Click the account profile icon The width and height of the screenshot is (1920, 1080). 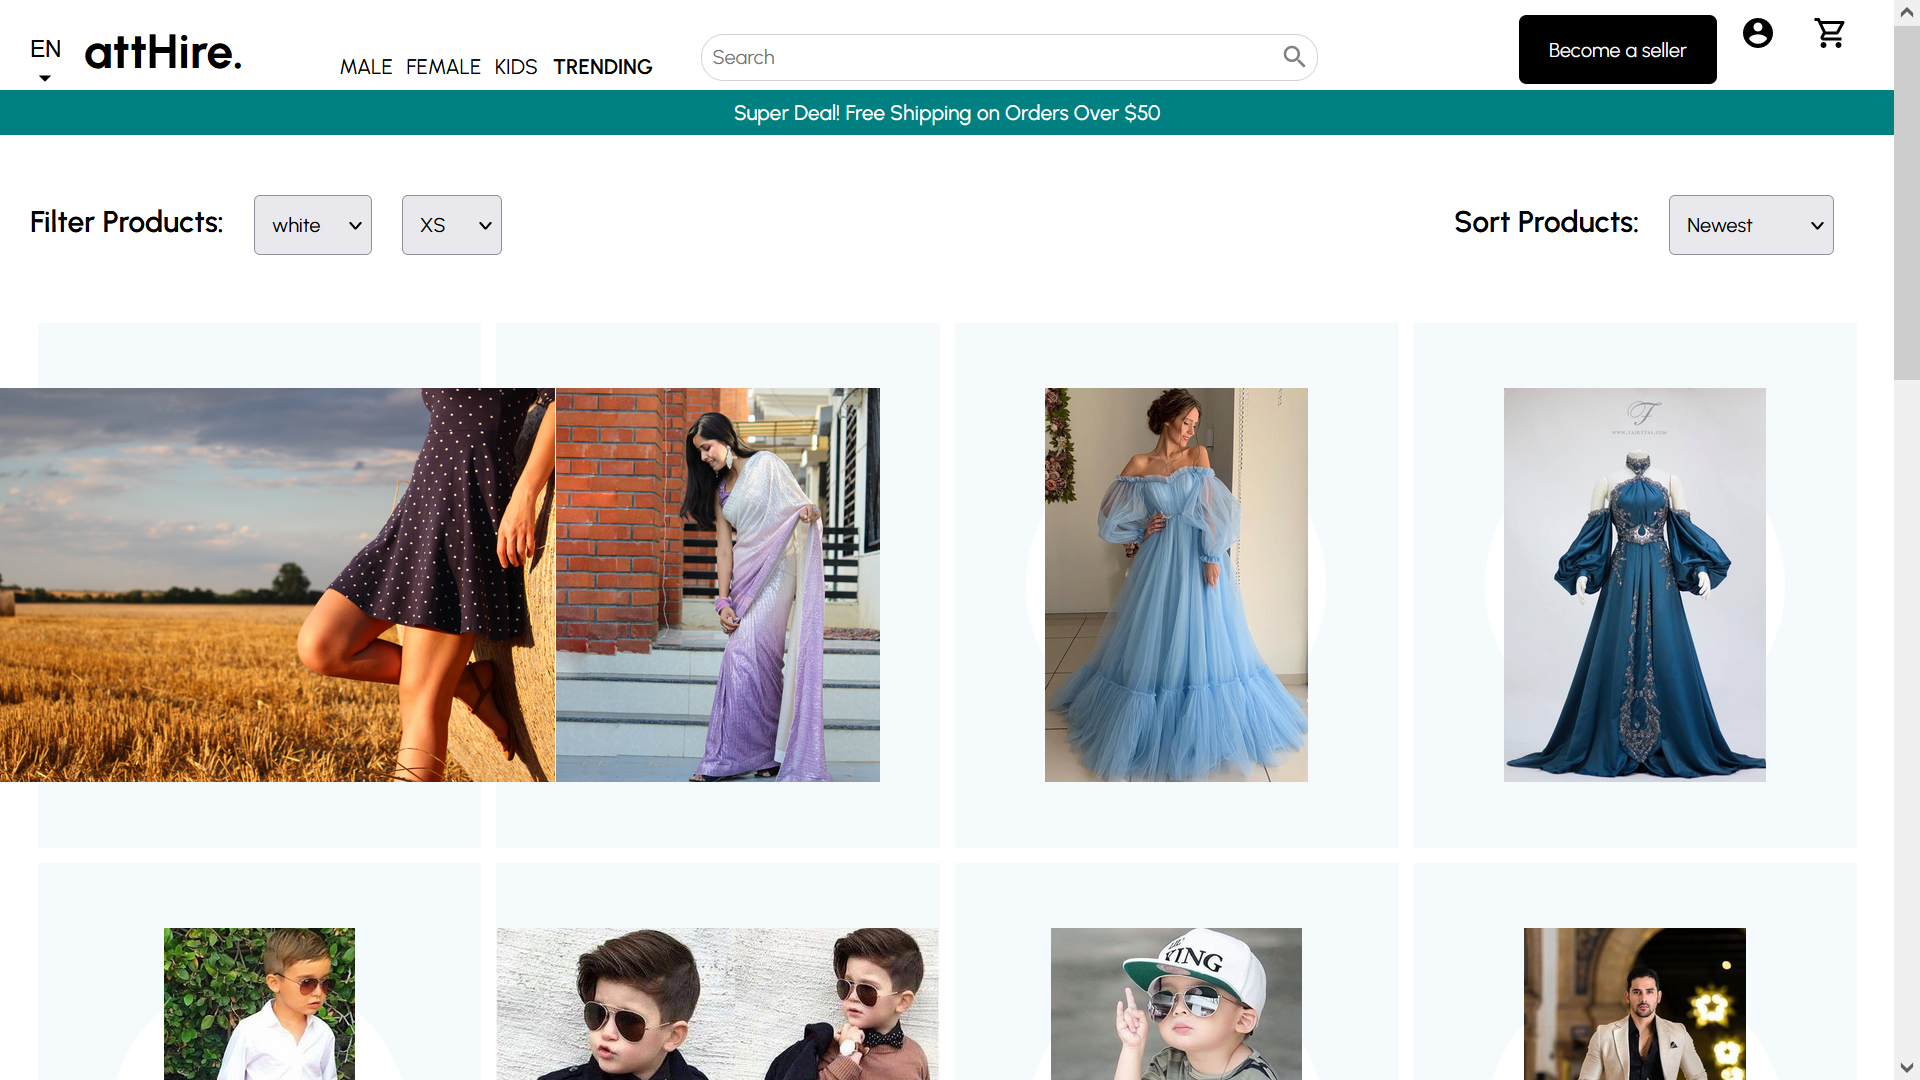pos(1758,33)
